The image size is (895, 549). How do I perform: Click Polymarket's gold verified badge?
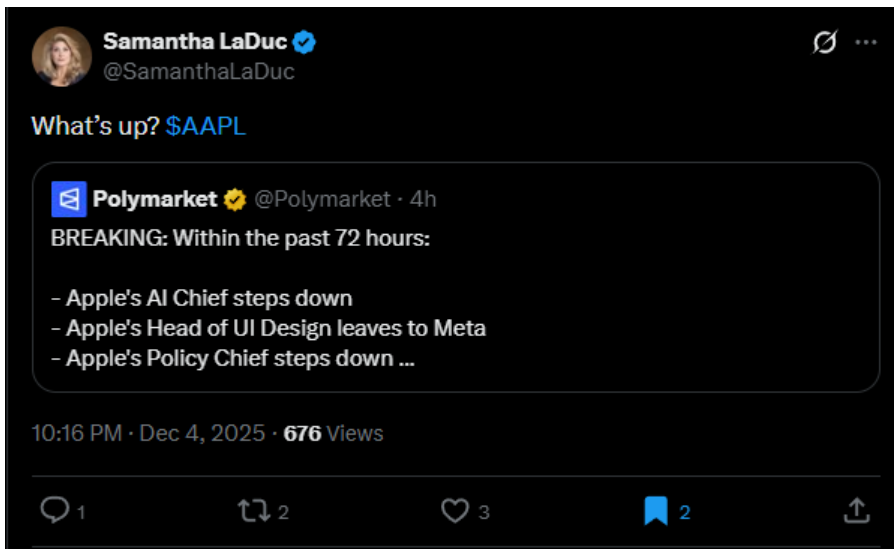235,200
